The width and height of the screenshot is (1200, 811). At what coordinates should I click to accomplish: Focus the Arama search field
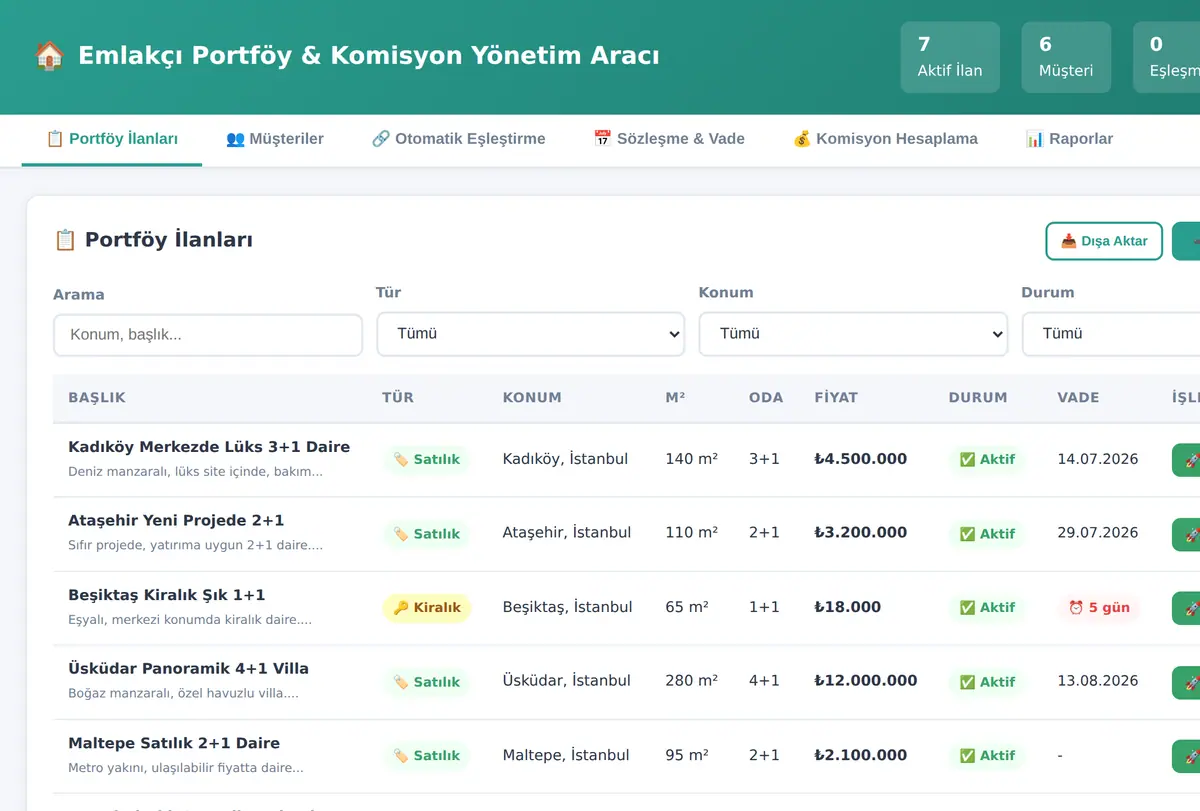pos(208,335)
